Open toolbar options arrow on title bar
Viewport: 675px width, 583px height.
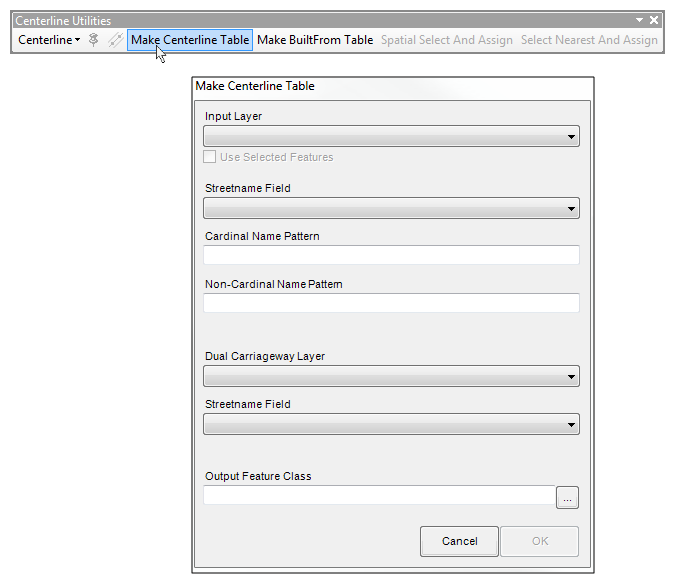(639, 20)
